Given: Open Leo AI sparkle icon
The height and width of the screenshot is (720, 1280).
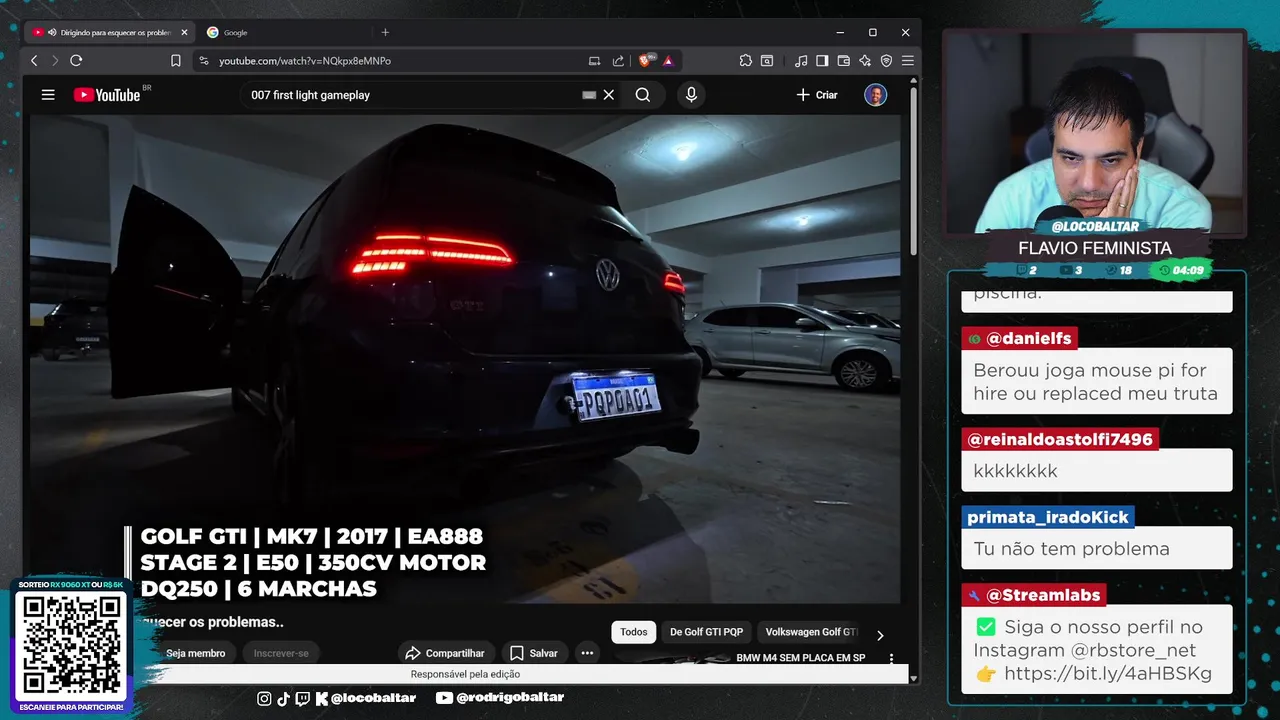Looking at the screenshot, I should 865,61.
